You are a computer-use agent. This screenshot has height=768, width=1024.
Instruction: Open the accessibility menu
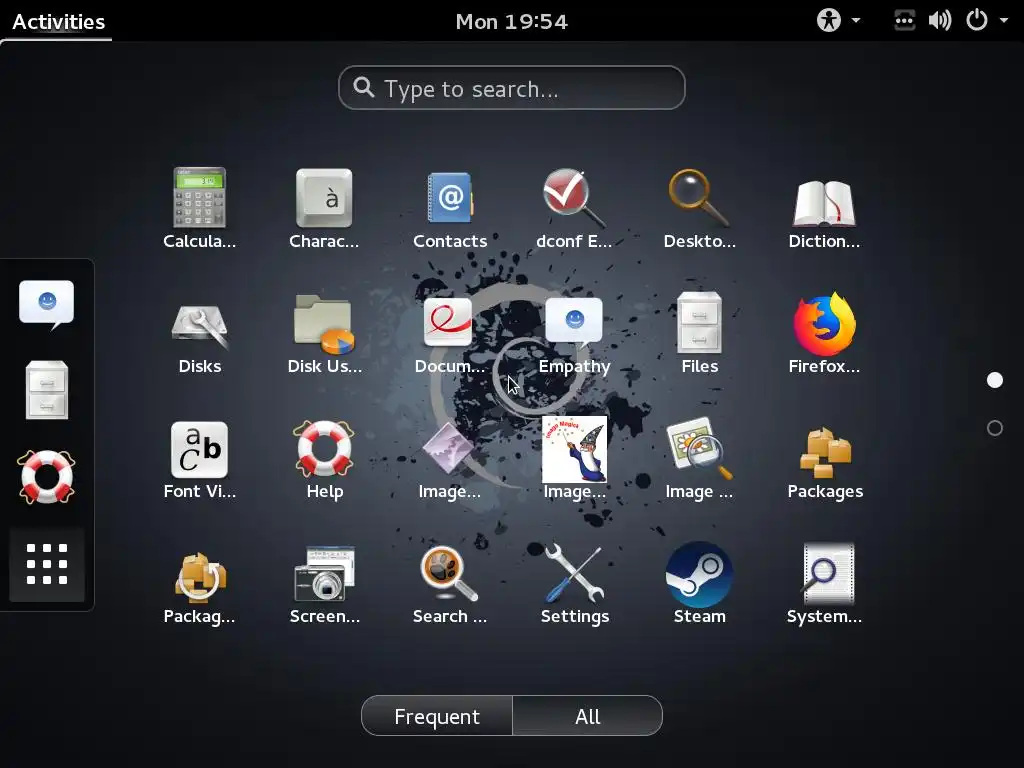pyautogui.click(x=839, y=21)
